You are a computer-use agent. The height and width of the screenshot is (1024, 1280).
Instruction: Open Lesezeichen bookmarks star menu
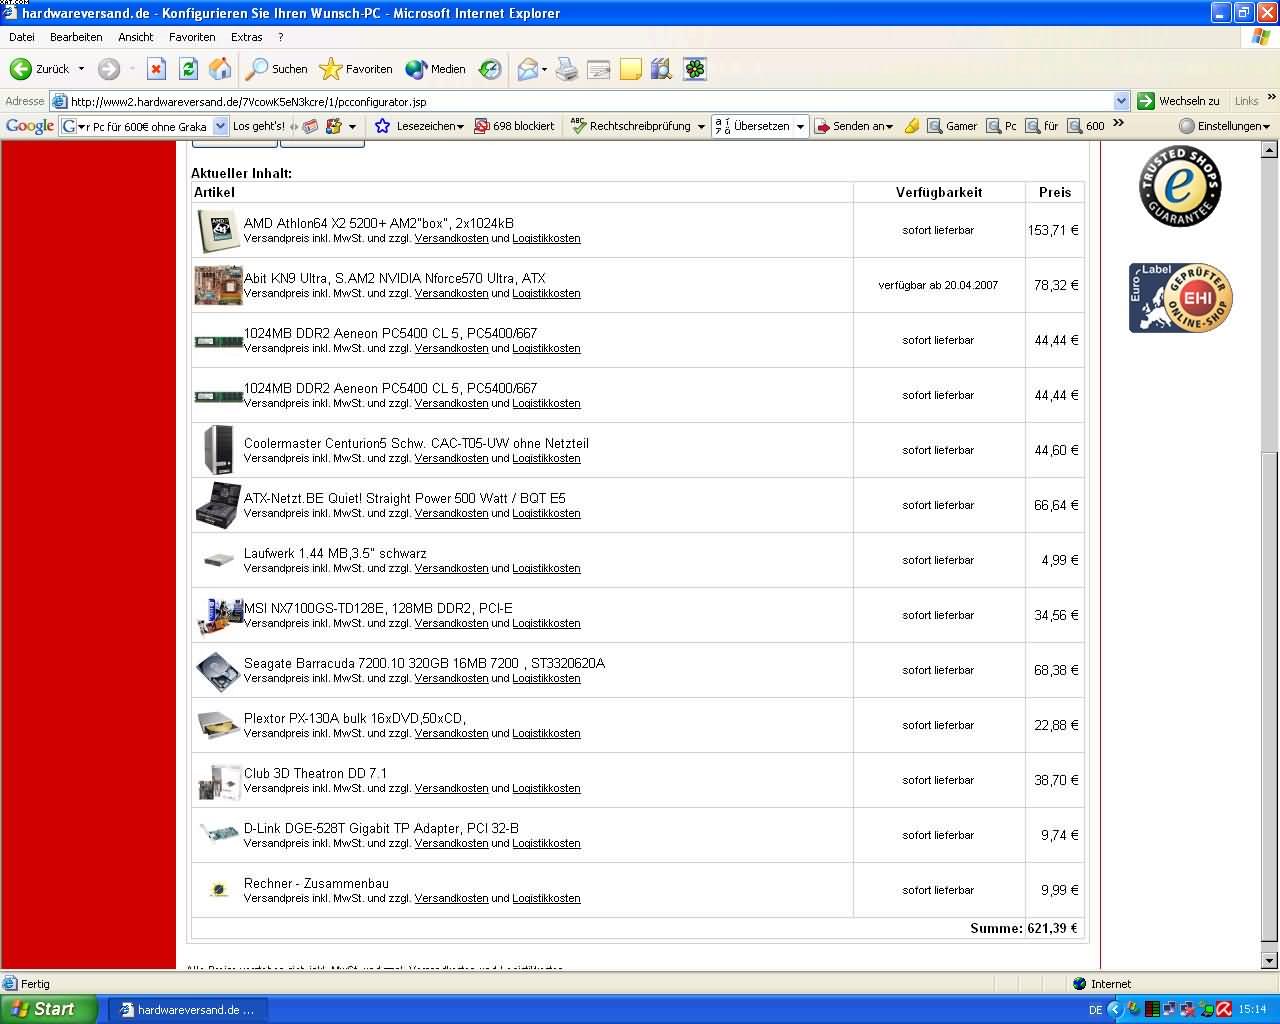tap(419, 126)
